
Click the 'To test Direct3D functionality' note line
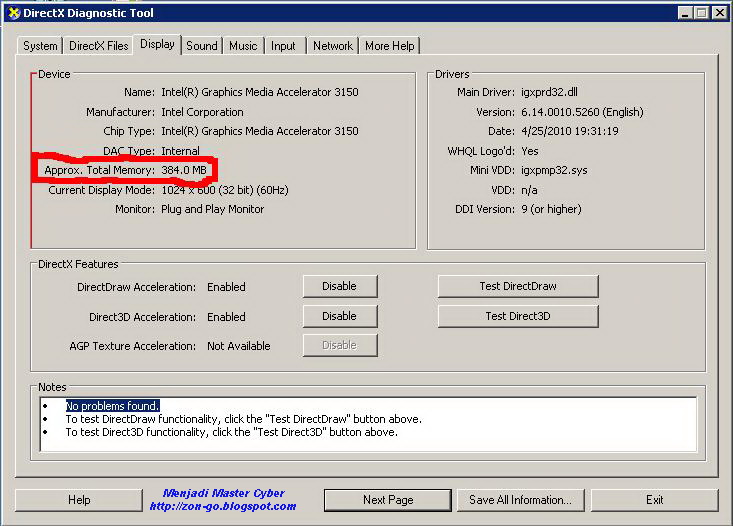coord(231,432)
